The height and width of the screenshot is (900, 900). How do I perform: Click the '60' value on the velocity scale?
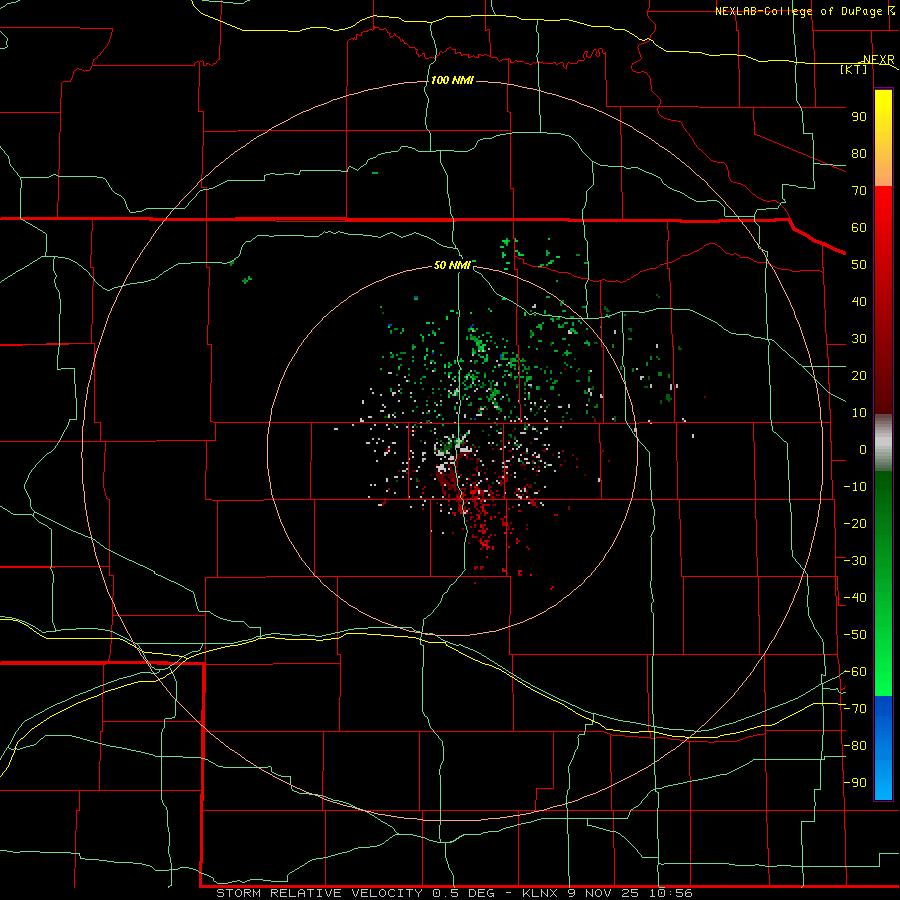859,227
